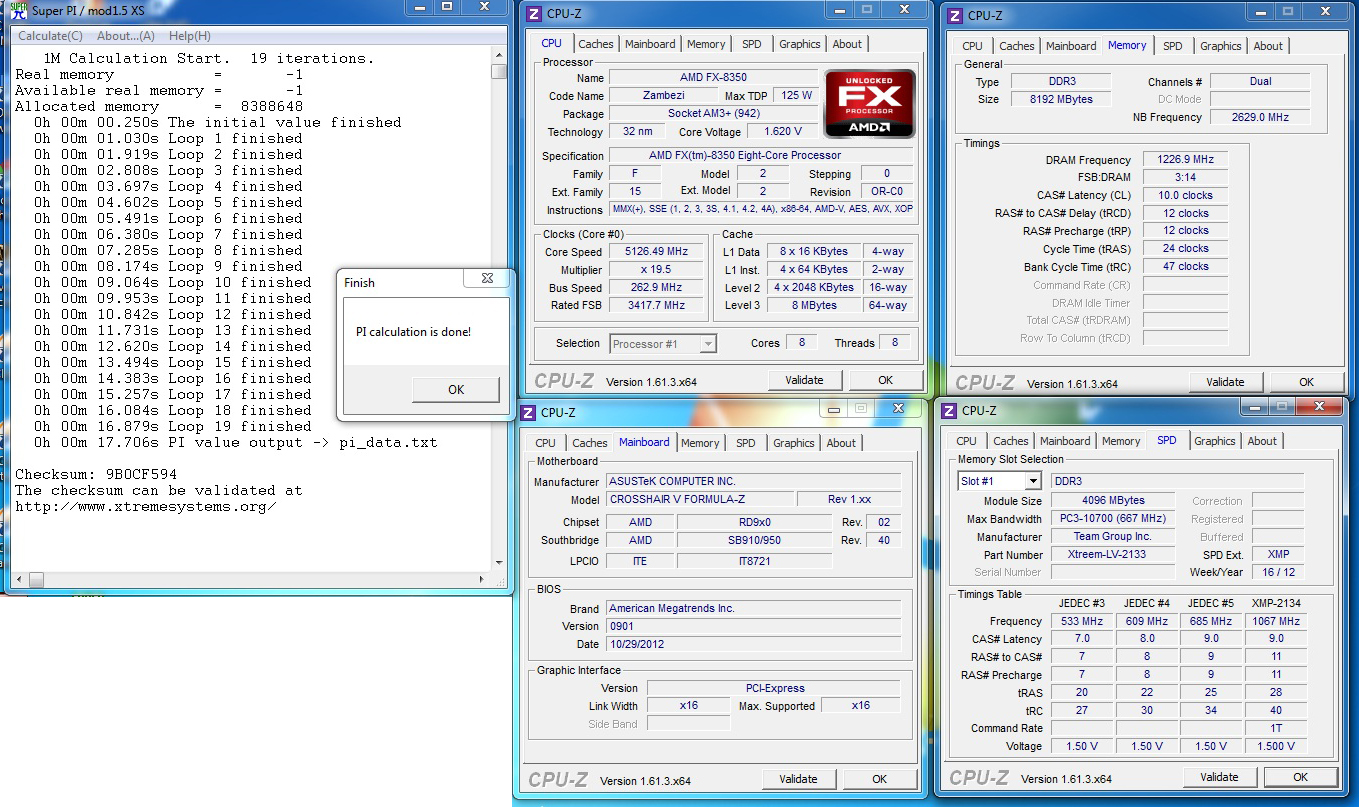Click Validate in the CPU-Z Mainboard window

798,779
